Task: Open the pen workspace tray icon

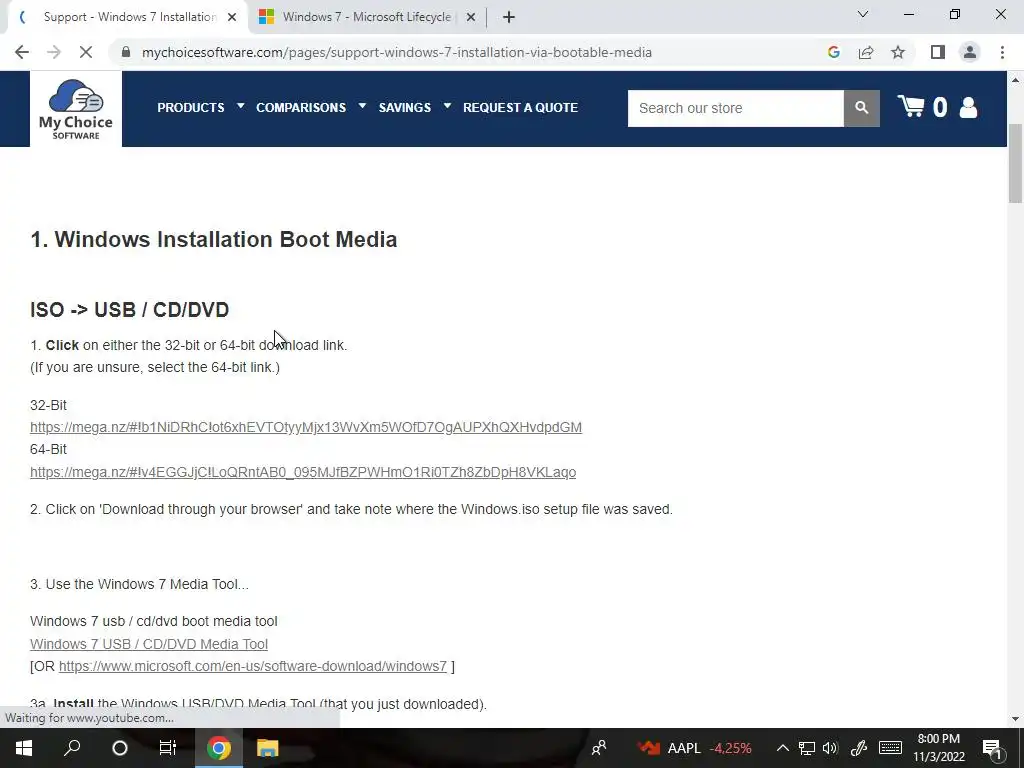Action: tap(859, 748)
